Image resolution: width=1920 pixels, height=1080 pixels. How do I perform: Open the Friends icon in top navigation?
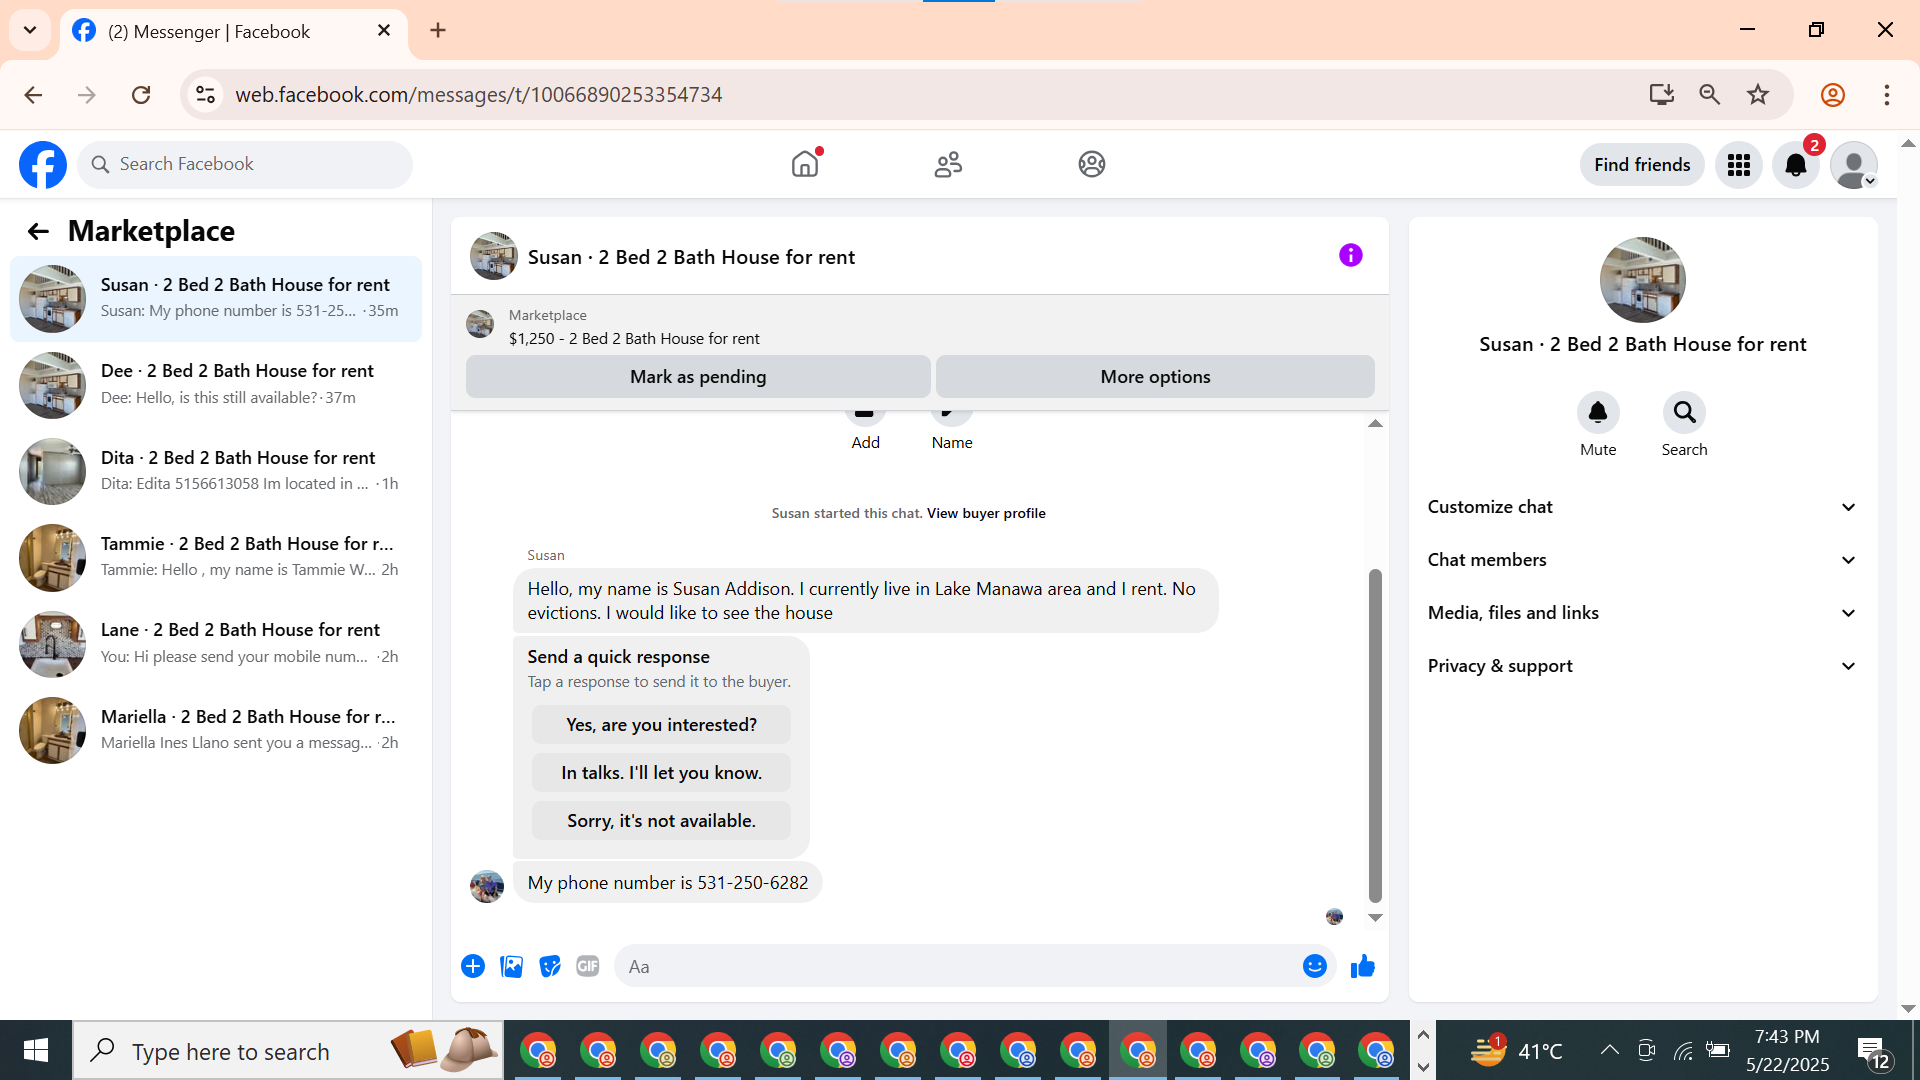pos(948,164)
